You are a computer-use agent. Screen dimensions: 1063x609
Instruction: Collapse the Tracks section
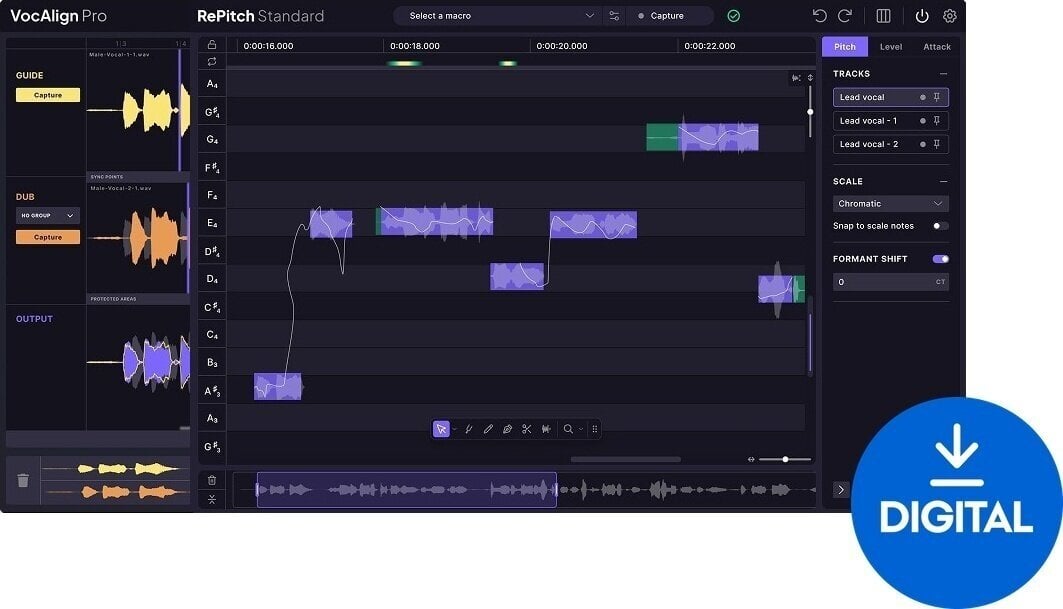tap(943, 73)
